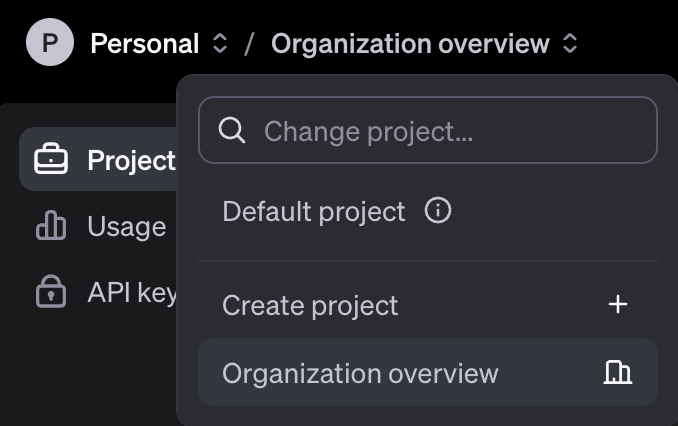Viewport: 678px width, 426px height.
Task: Click the padlock API keys icon
Action: (51, 291)
